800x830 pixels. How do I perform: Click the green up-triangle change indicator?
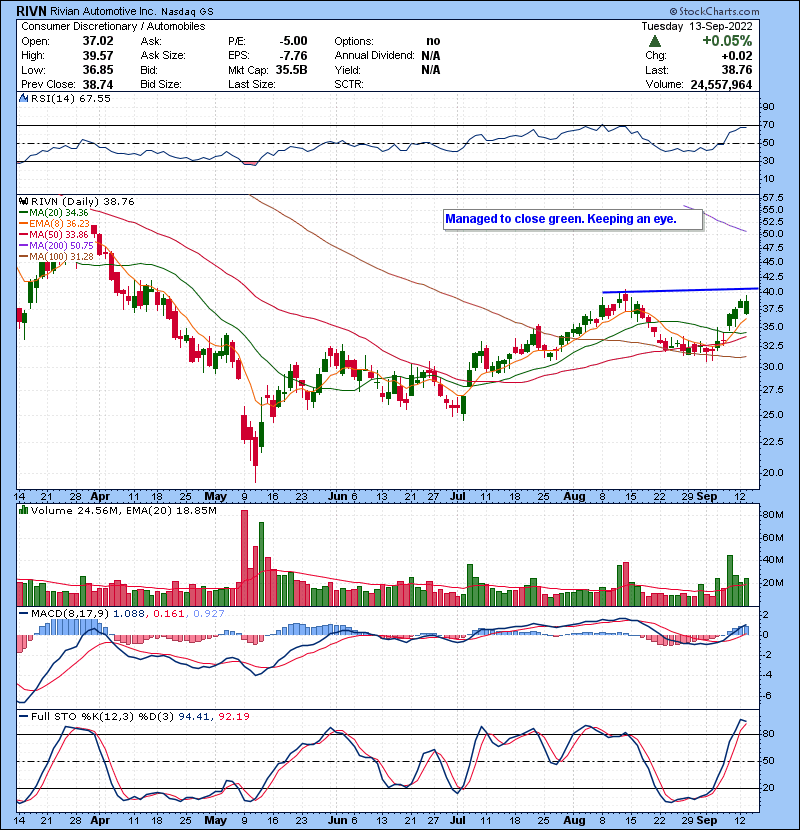[x=655, y=41]
